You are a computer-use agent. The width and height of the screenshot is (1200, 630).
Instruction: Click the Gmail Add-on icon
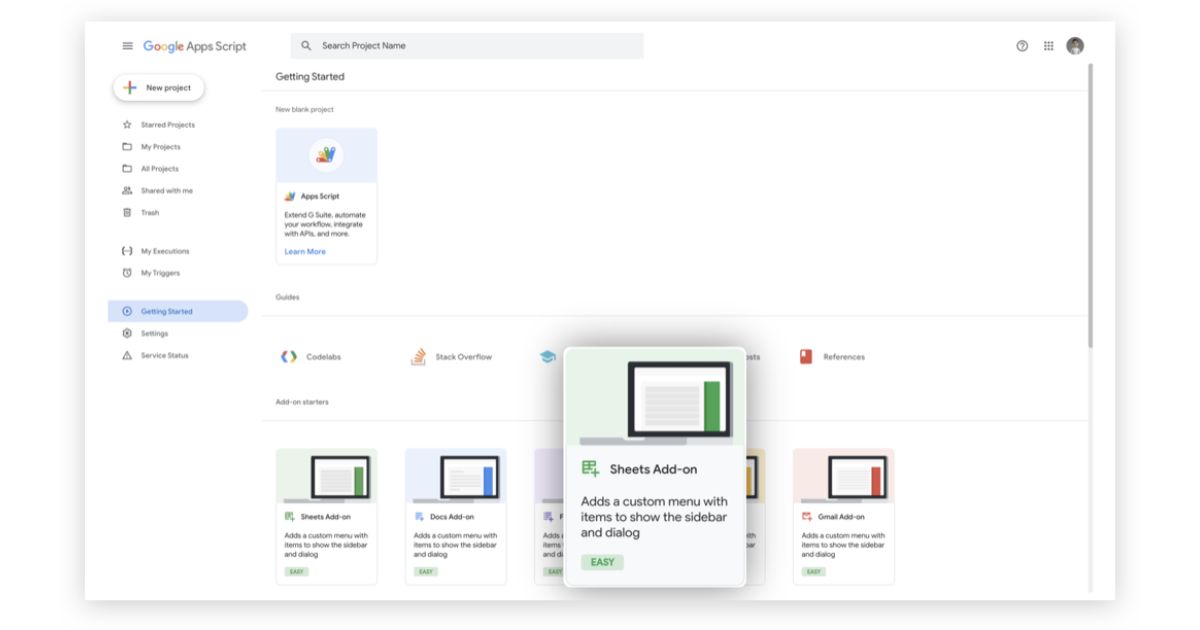[x=807, y=517]
